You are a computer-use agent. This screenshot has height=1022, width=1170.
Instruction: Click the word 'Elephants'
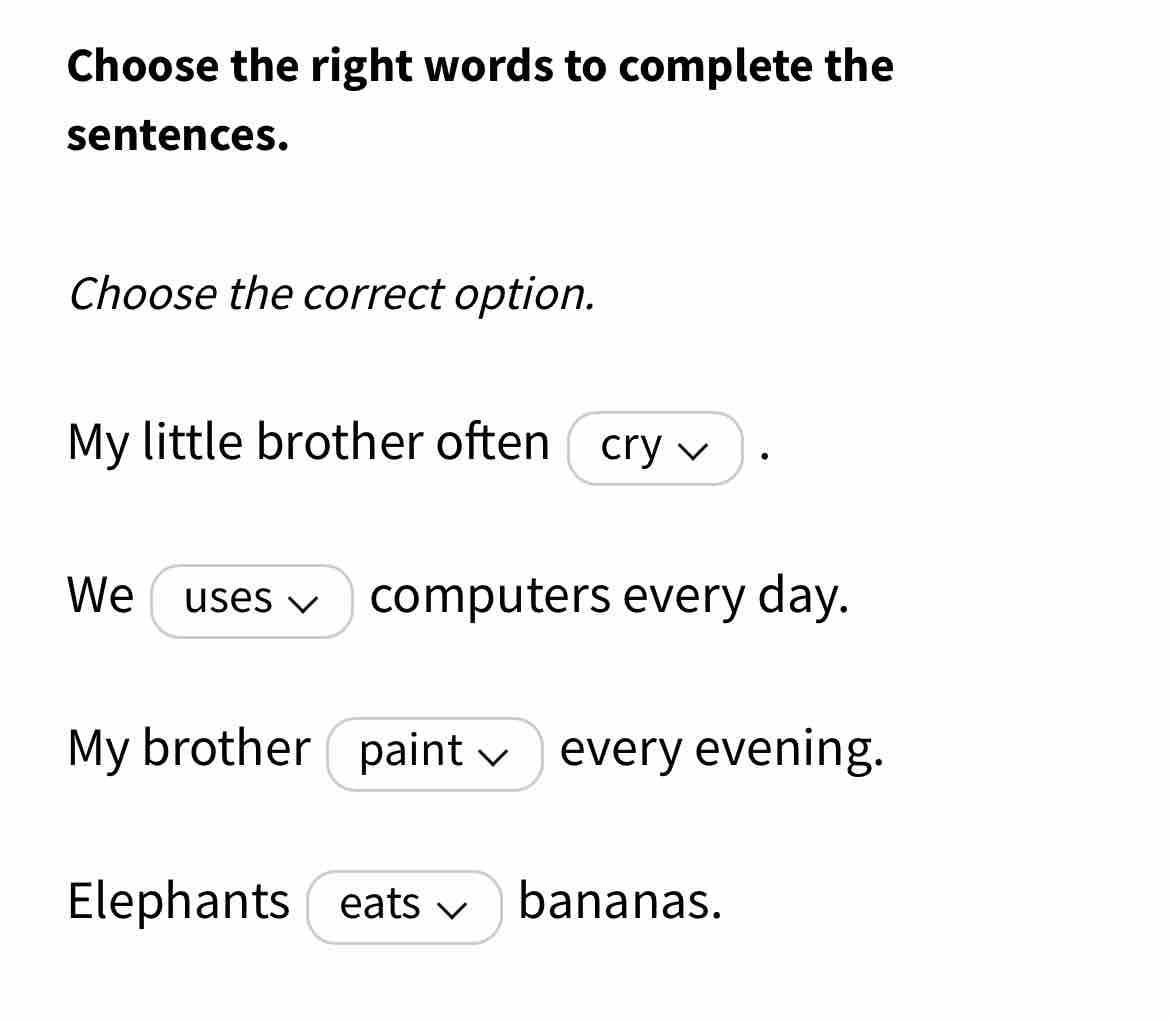(x=178, y=903)
